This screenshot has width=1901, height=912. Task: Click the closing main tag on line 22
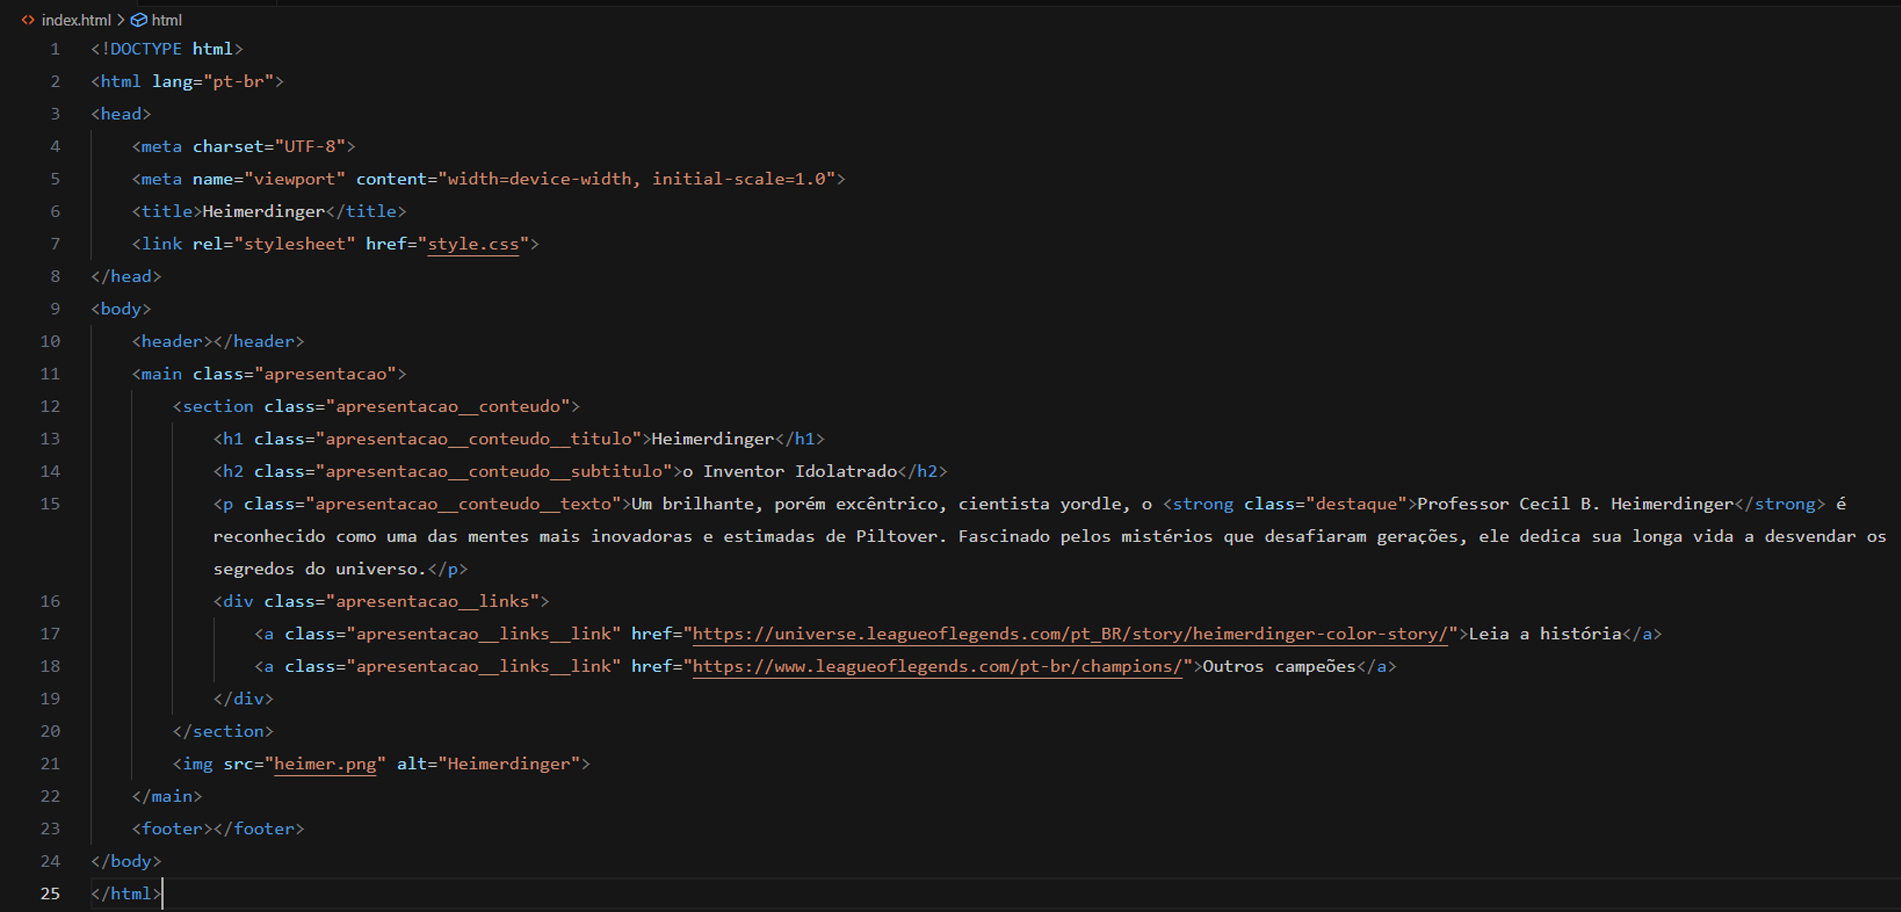[167, 796]
